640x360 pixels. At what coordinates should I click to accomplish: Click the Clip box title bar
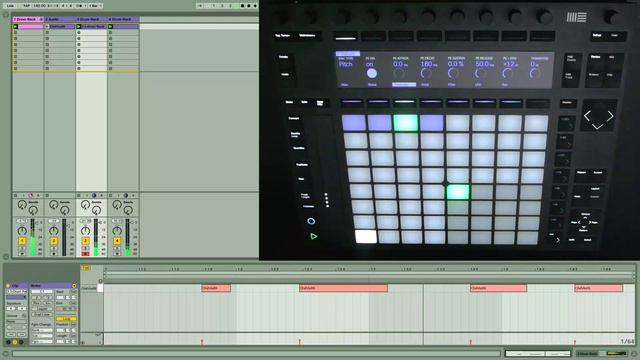tap(16, 286)
